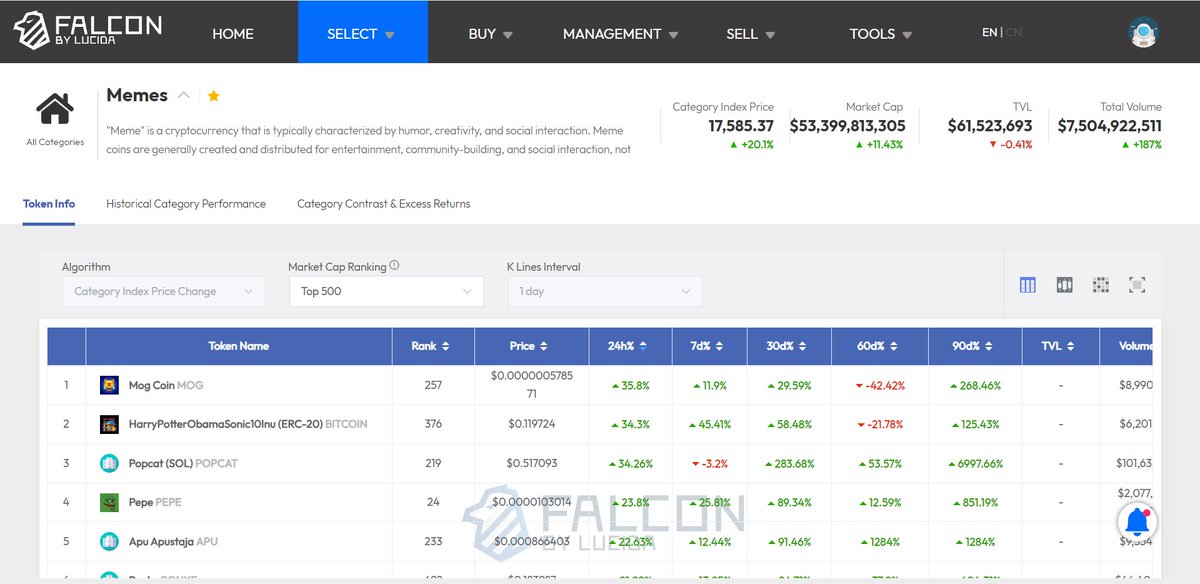
Task: Enter fullscreen view mode
Action: (x=1137, y=285)
